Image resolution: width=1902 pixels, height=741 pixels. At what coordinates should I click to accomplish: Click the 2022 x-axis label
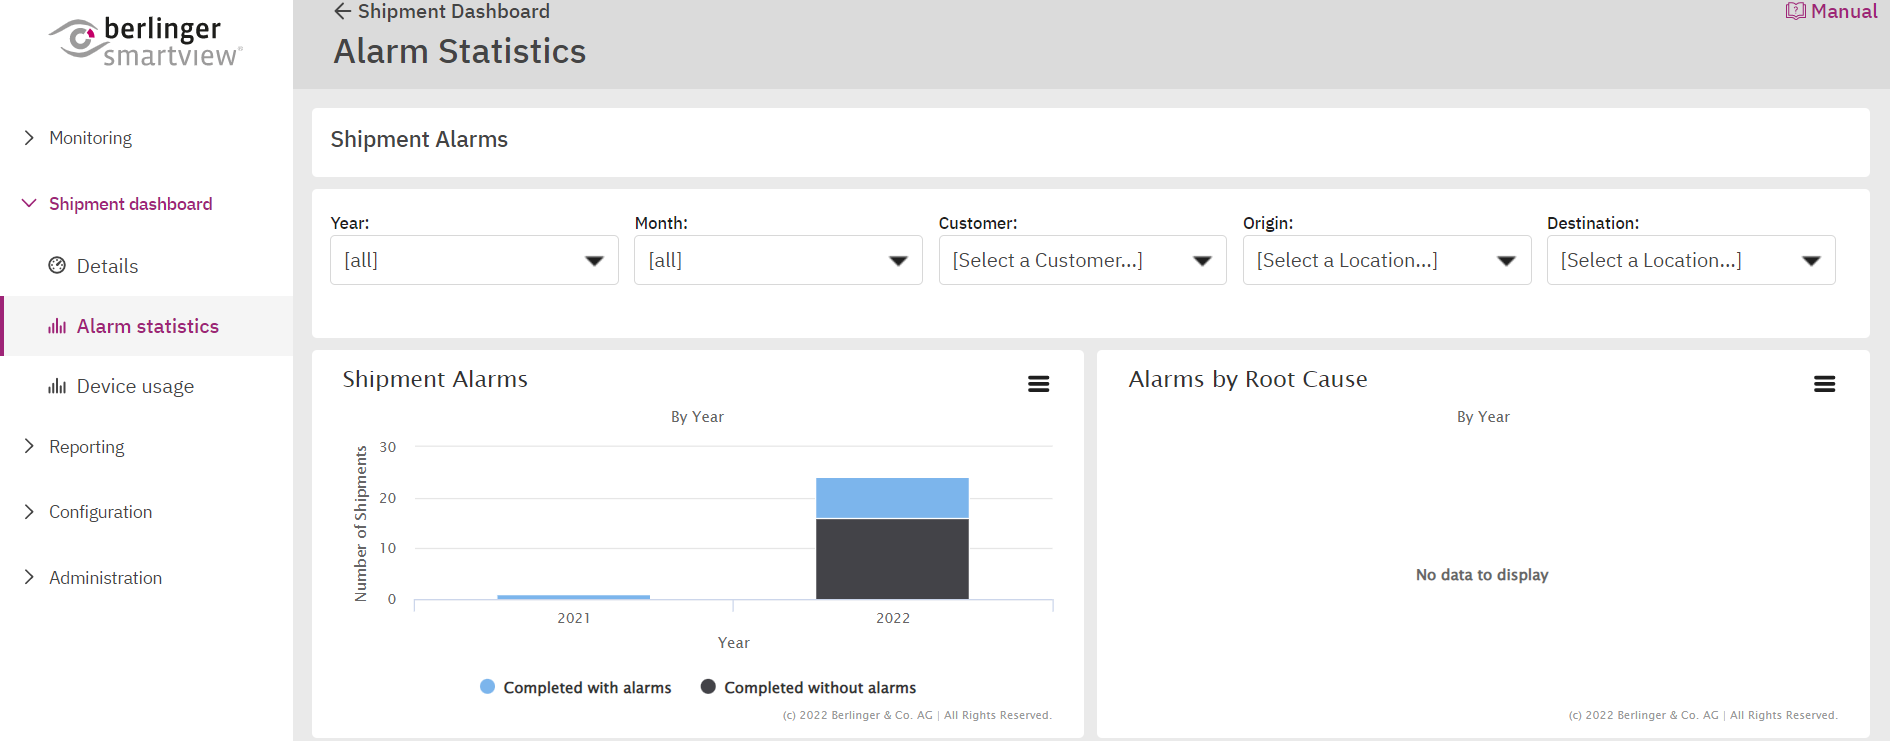coord(893,618)
